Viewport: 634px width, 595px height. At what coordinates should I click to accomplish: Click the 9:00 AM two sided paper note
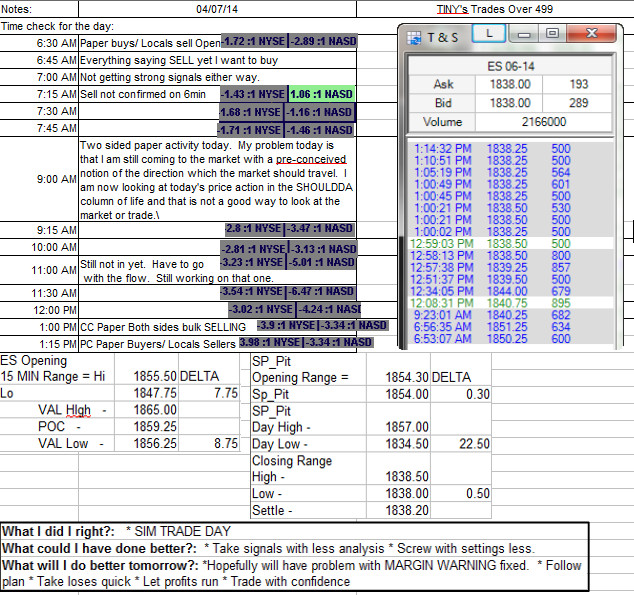click(x=217, y=180)
